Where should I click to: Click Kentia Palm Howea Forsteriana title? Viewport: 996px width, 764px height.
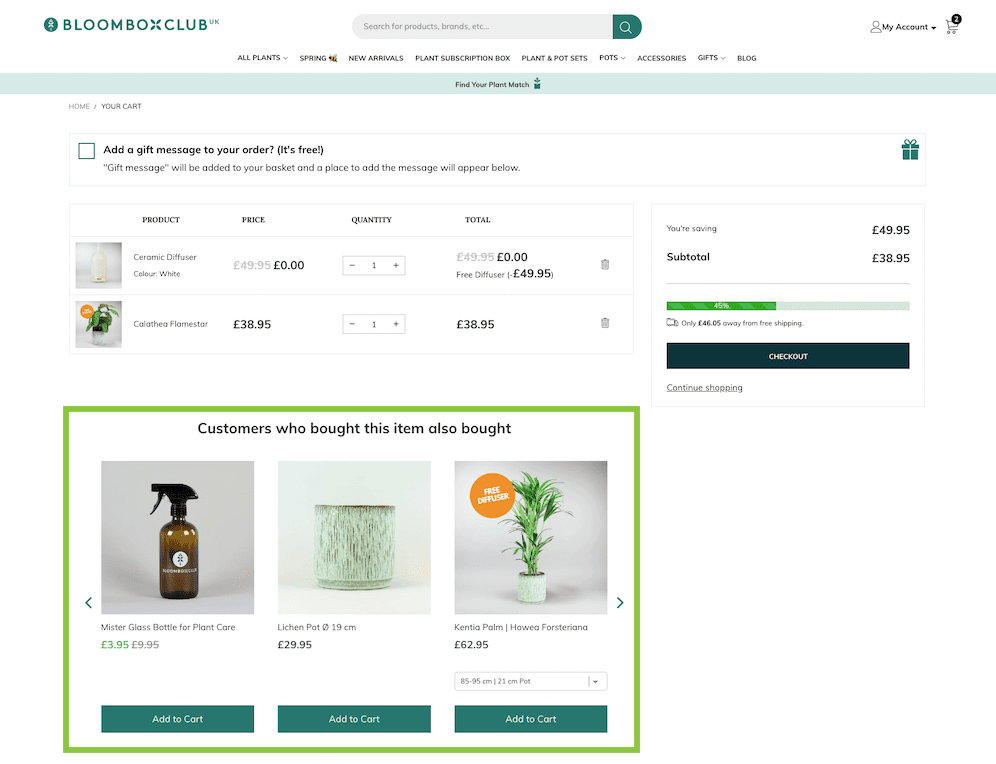click(521, 627)
